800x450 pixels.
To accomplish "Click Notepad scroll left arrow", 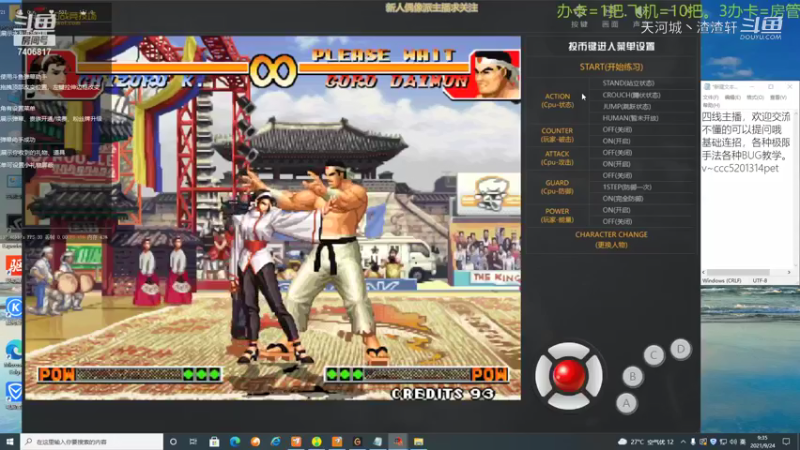I will coord(704,272).
